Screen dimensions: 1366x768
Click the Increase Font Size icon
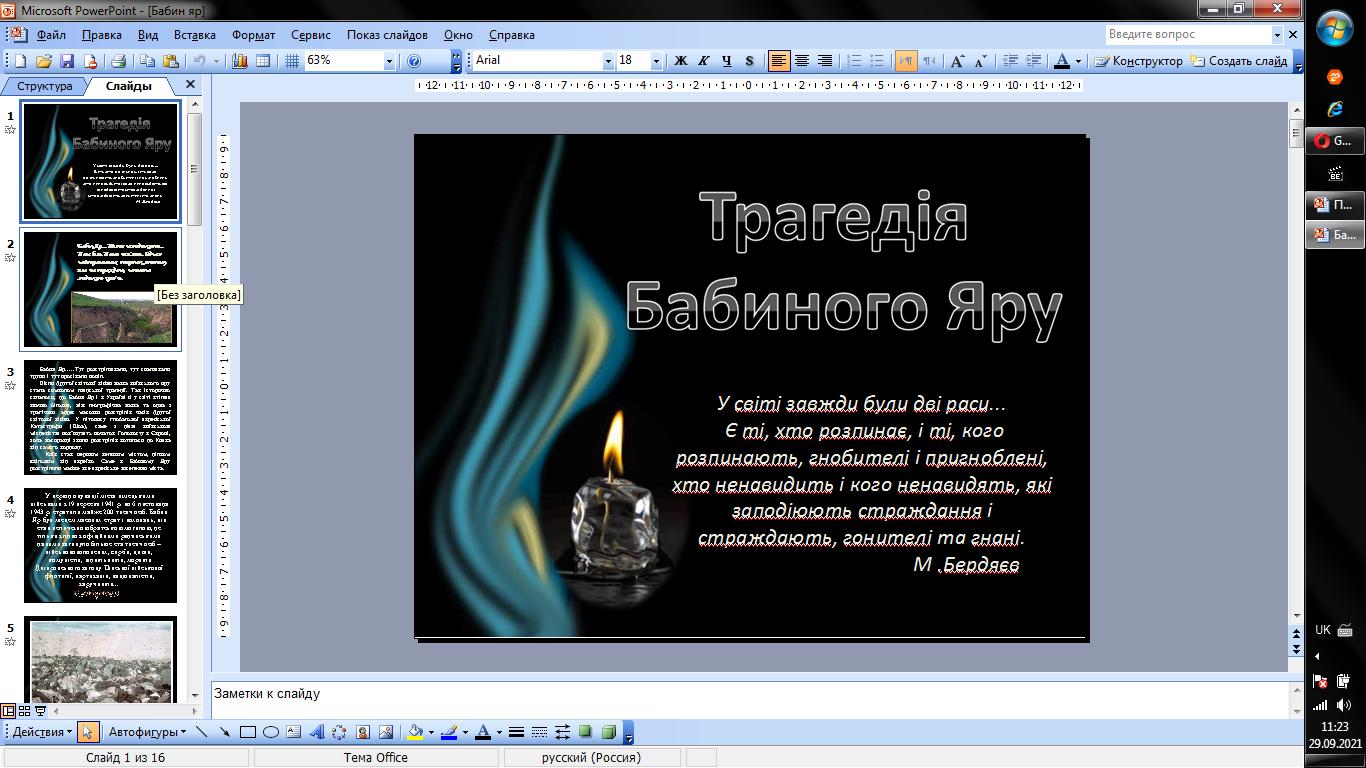957,61
